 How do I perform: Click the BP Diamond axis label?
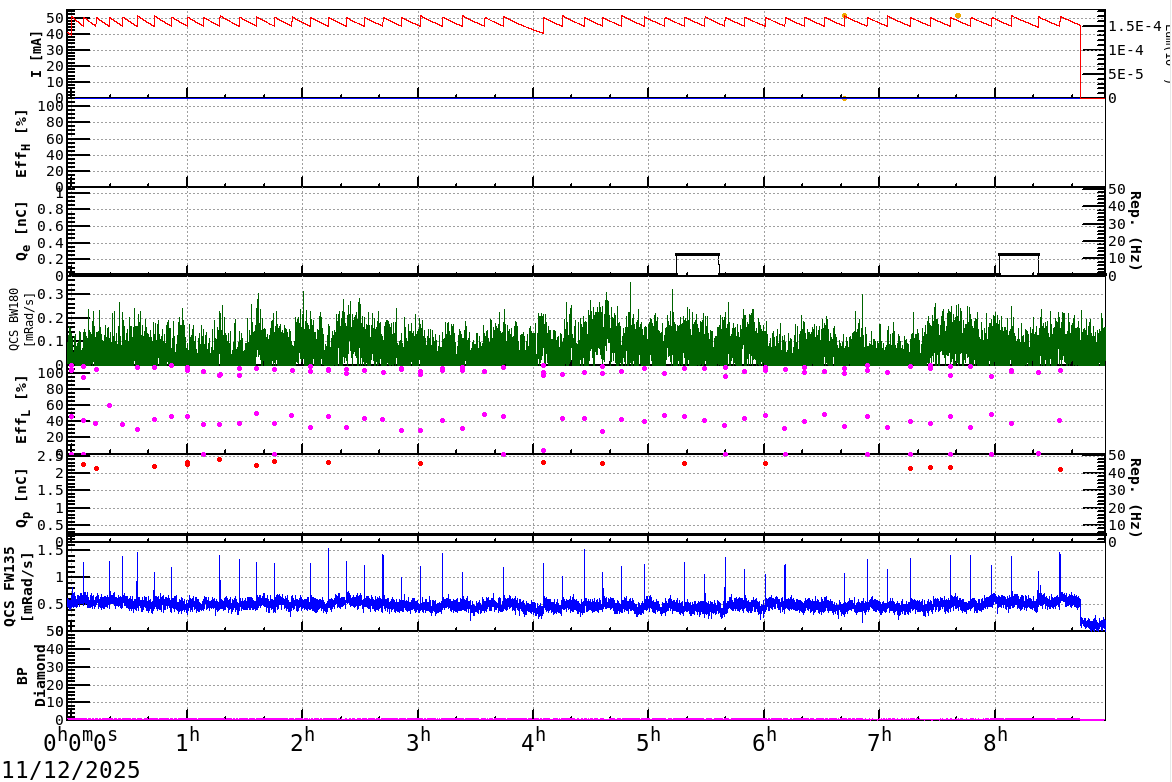click(x=29, y=675)
